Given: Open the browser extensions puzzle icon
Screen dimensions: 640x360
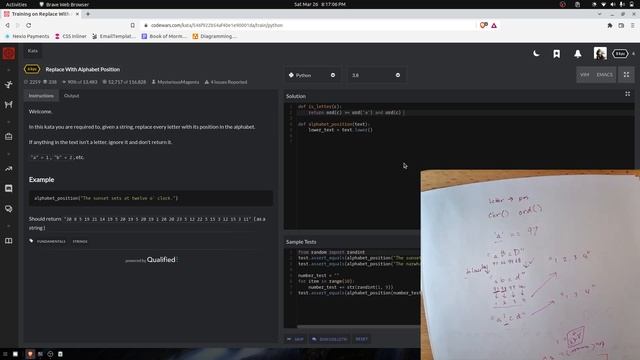Looking at the screenshot, I should (x=610, y=25).
